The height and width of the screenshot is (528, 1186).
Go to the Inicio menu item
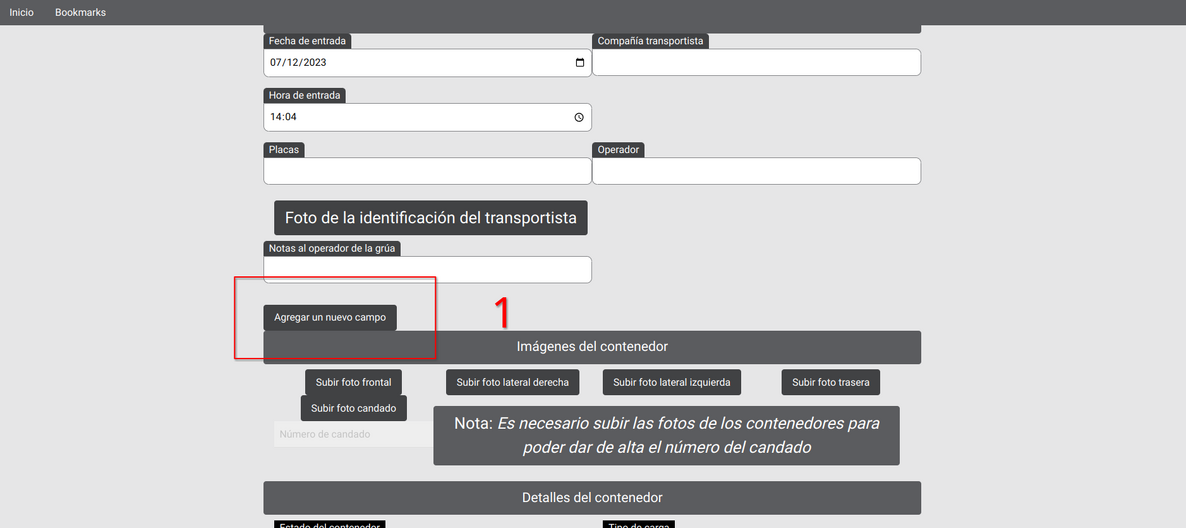21,12
